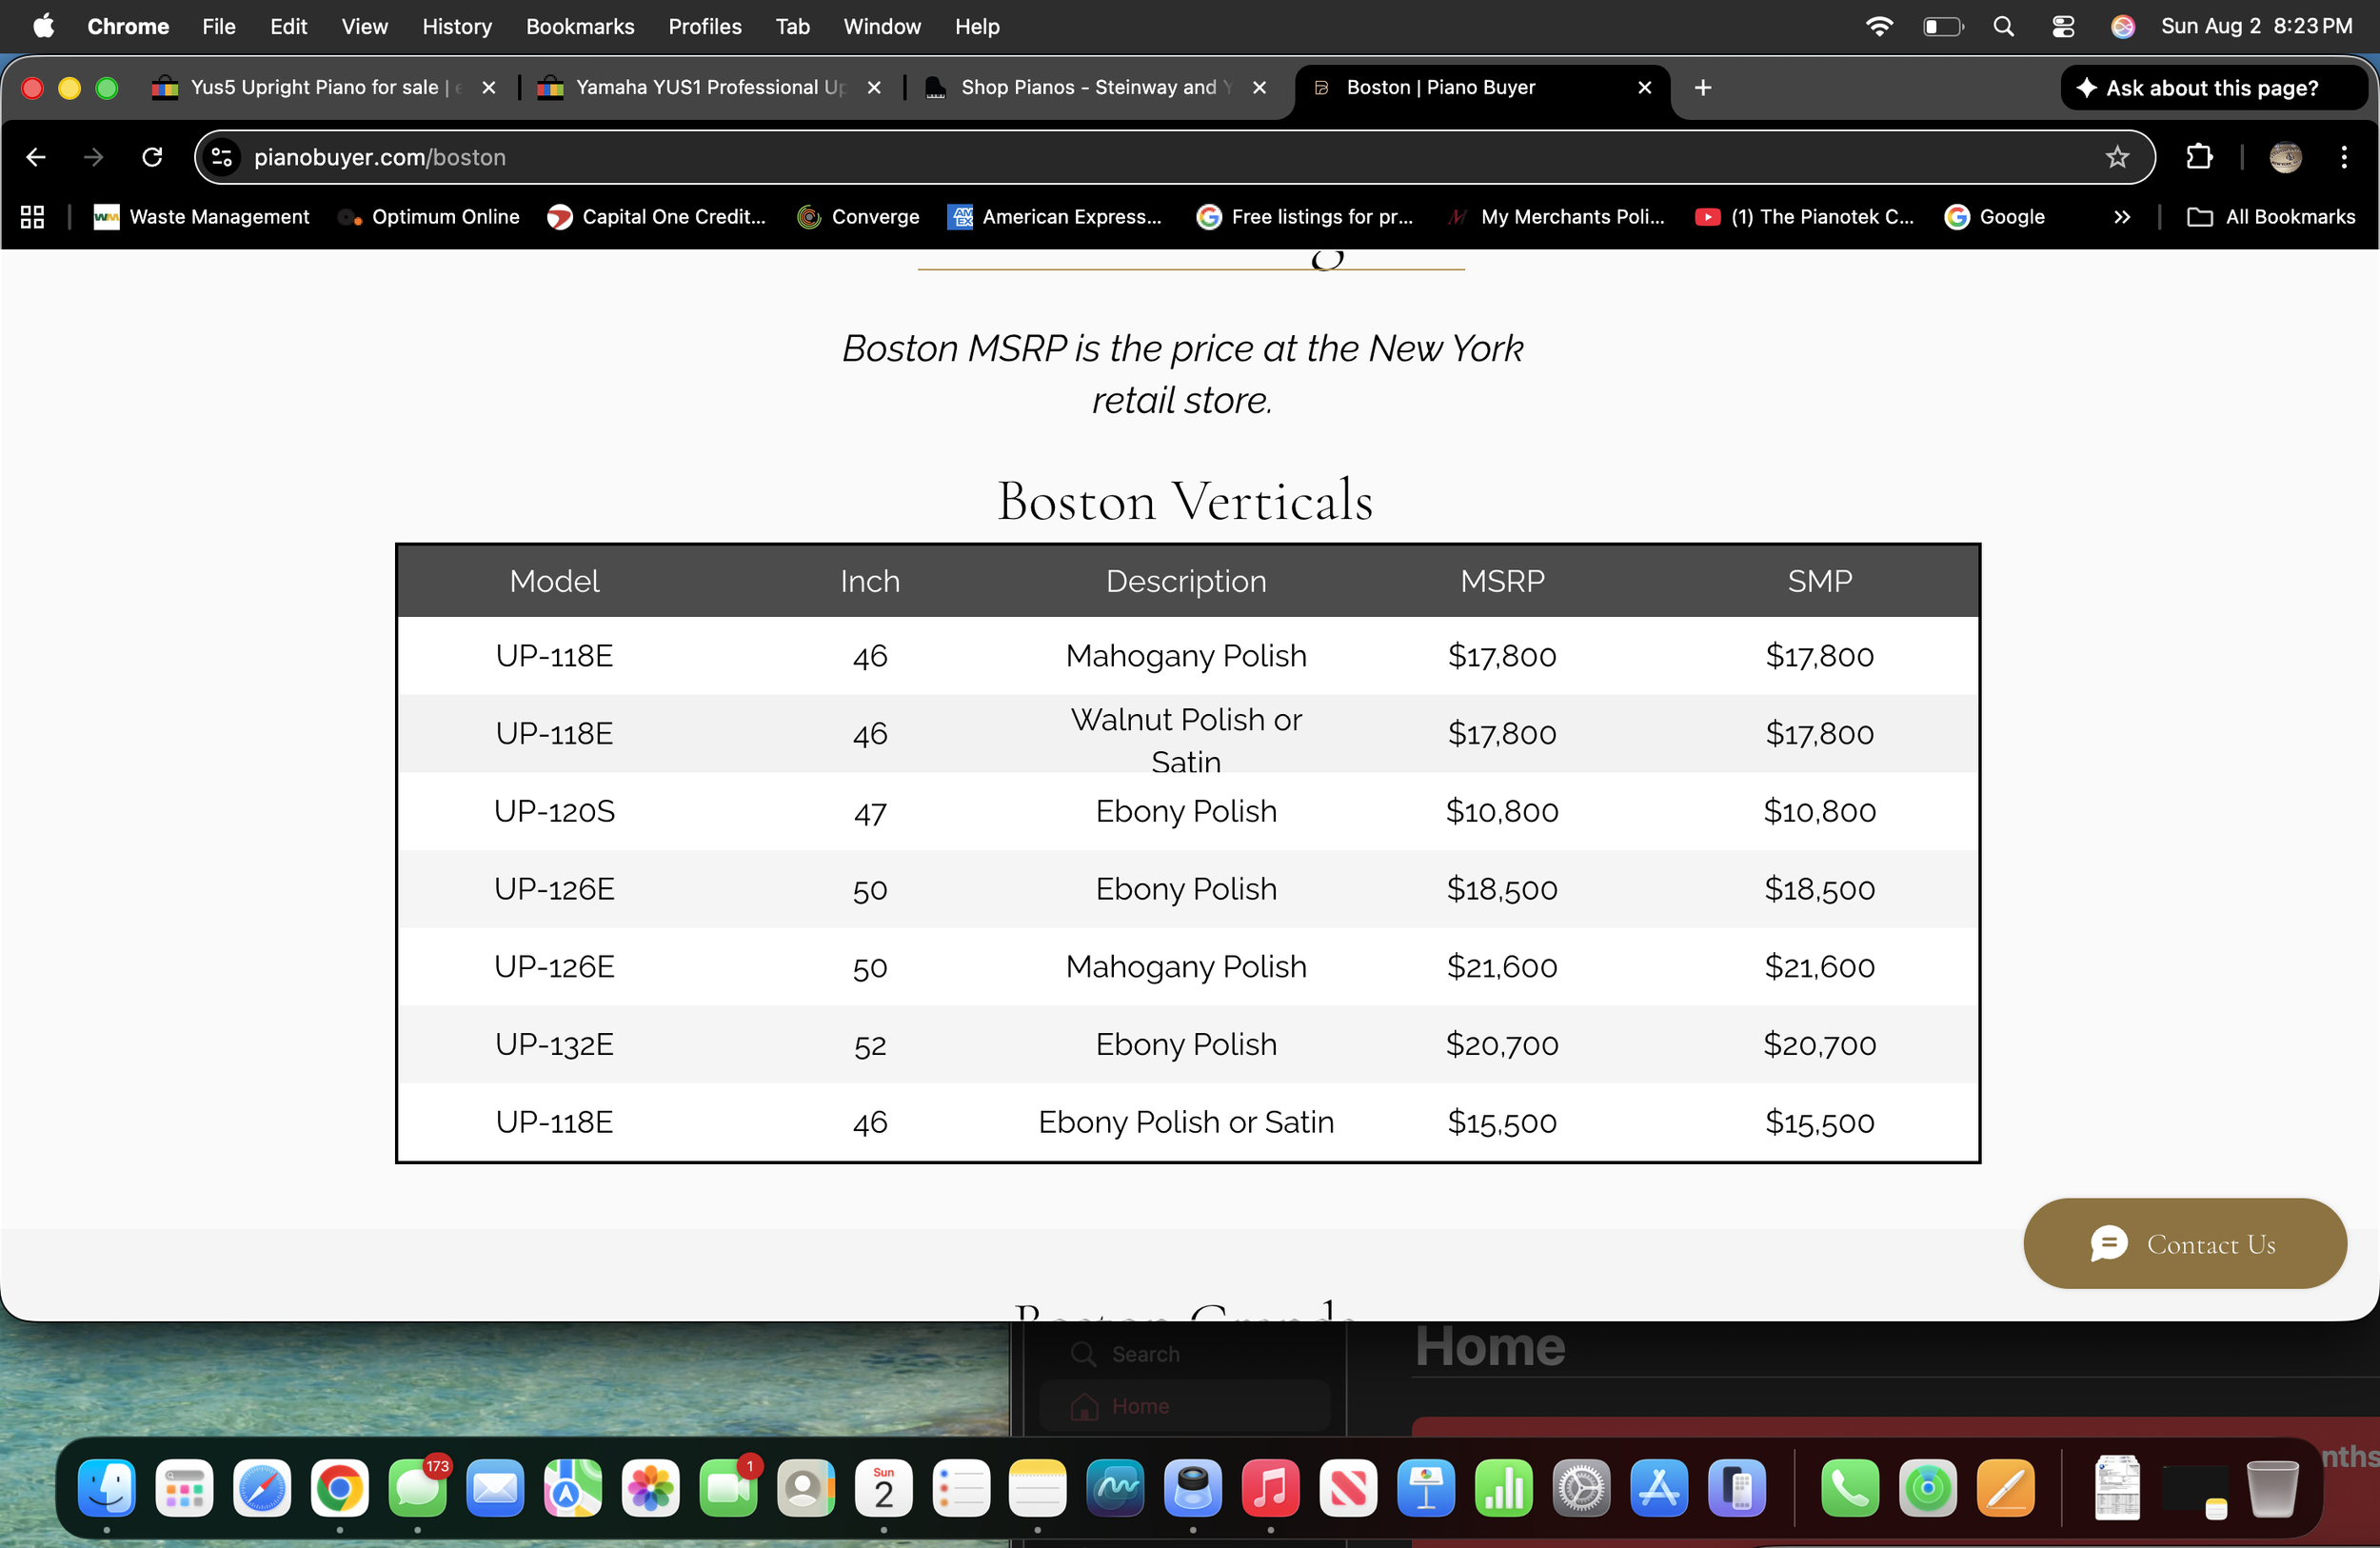This screenshot has width=2380, height=1548.
Task: Click the battery status icon
Action: point(1943,26)
